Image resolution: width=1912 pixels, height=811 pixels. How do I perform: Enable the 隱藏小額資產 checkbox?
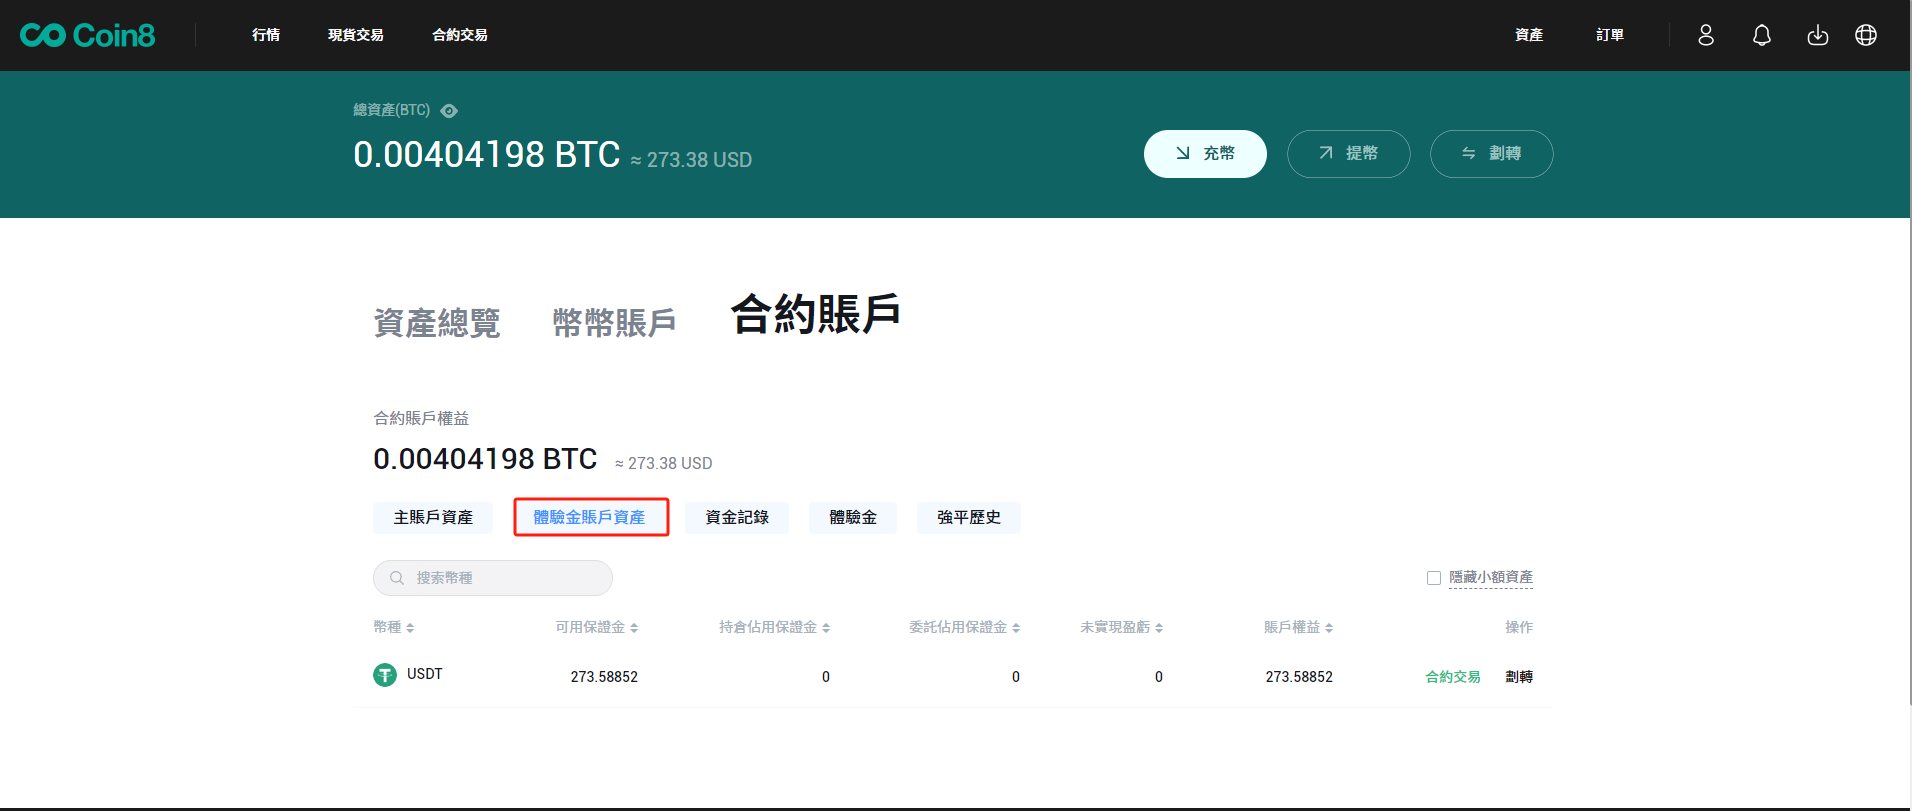pos(1434,578)
